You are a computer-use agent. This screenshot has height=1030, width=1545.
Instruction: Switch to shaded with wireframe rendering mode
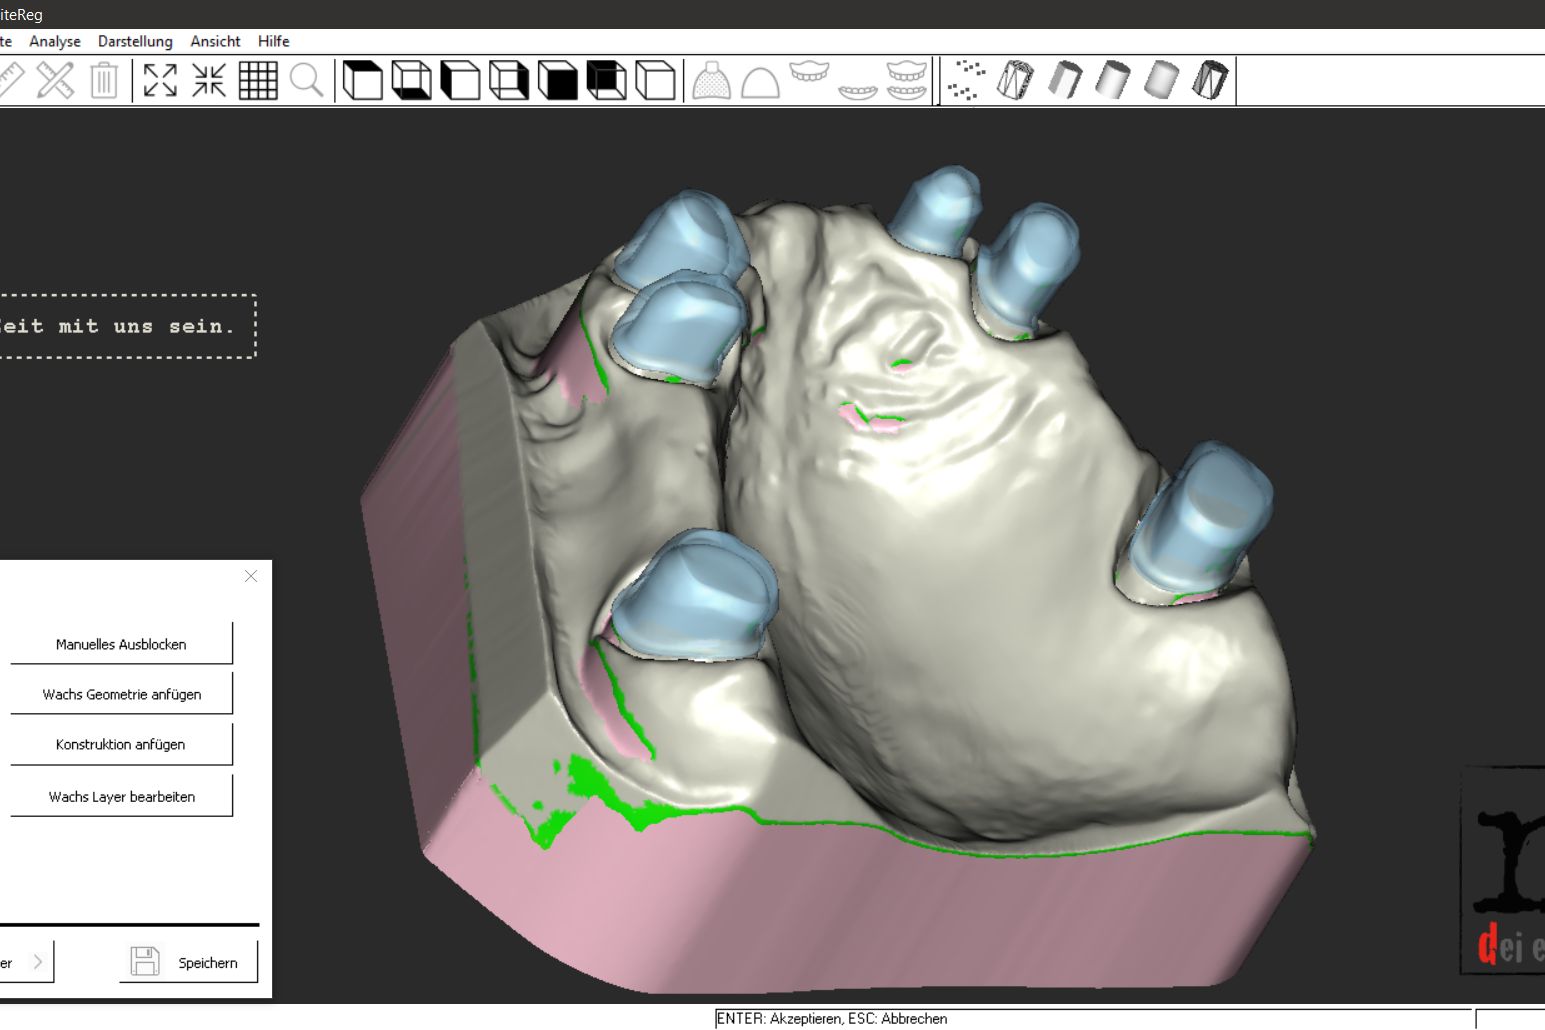pos(1211,80)
